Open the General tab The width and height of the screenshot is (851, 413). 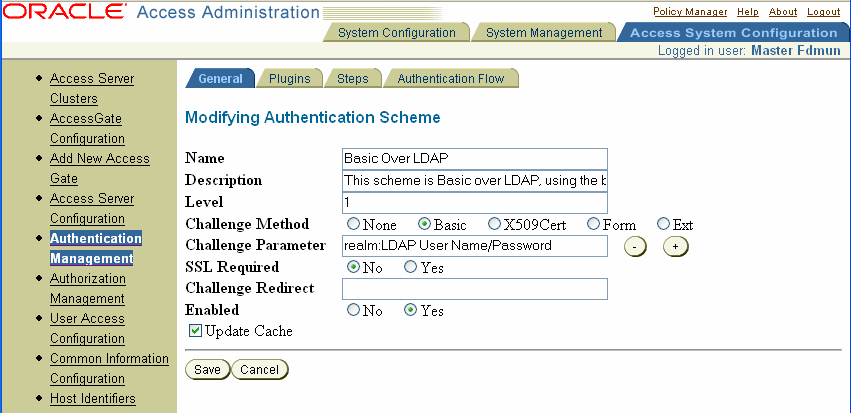pos(220,78)
